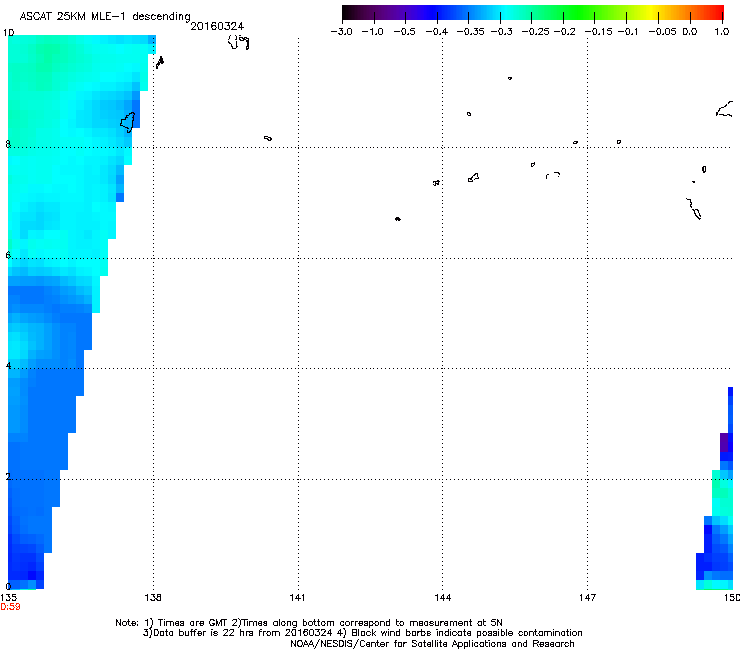Click the latitude label 10
The image size is (740, 650).
(x=8, y=33)
